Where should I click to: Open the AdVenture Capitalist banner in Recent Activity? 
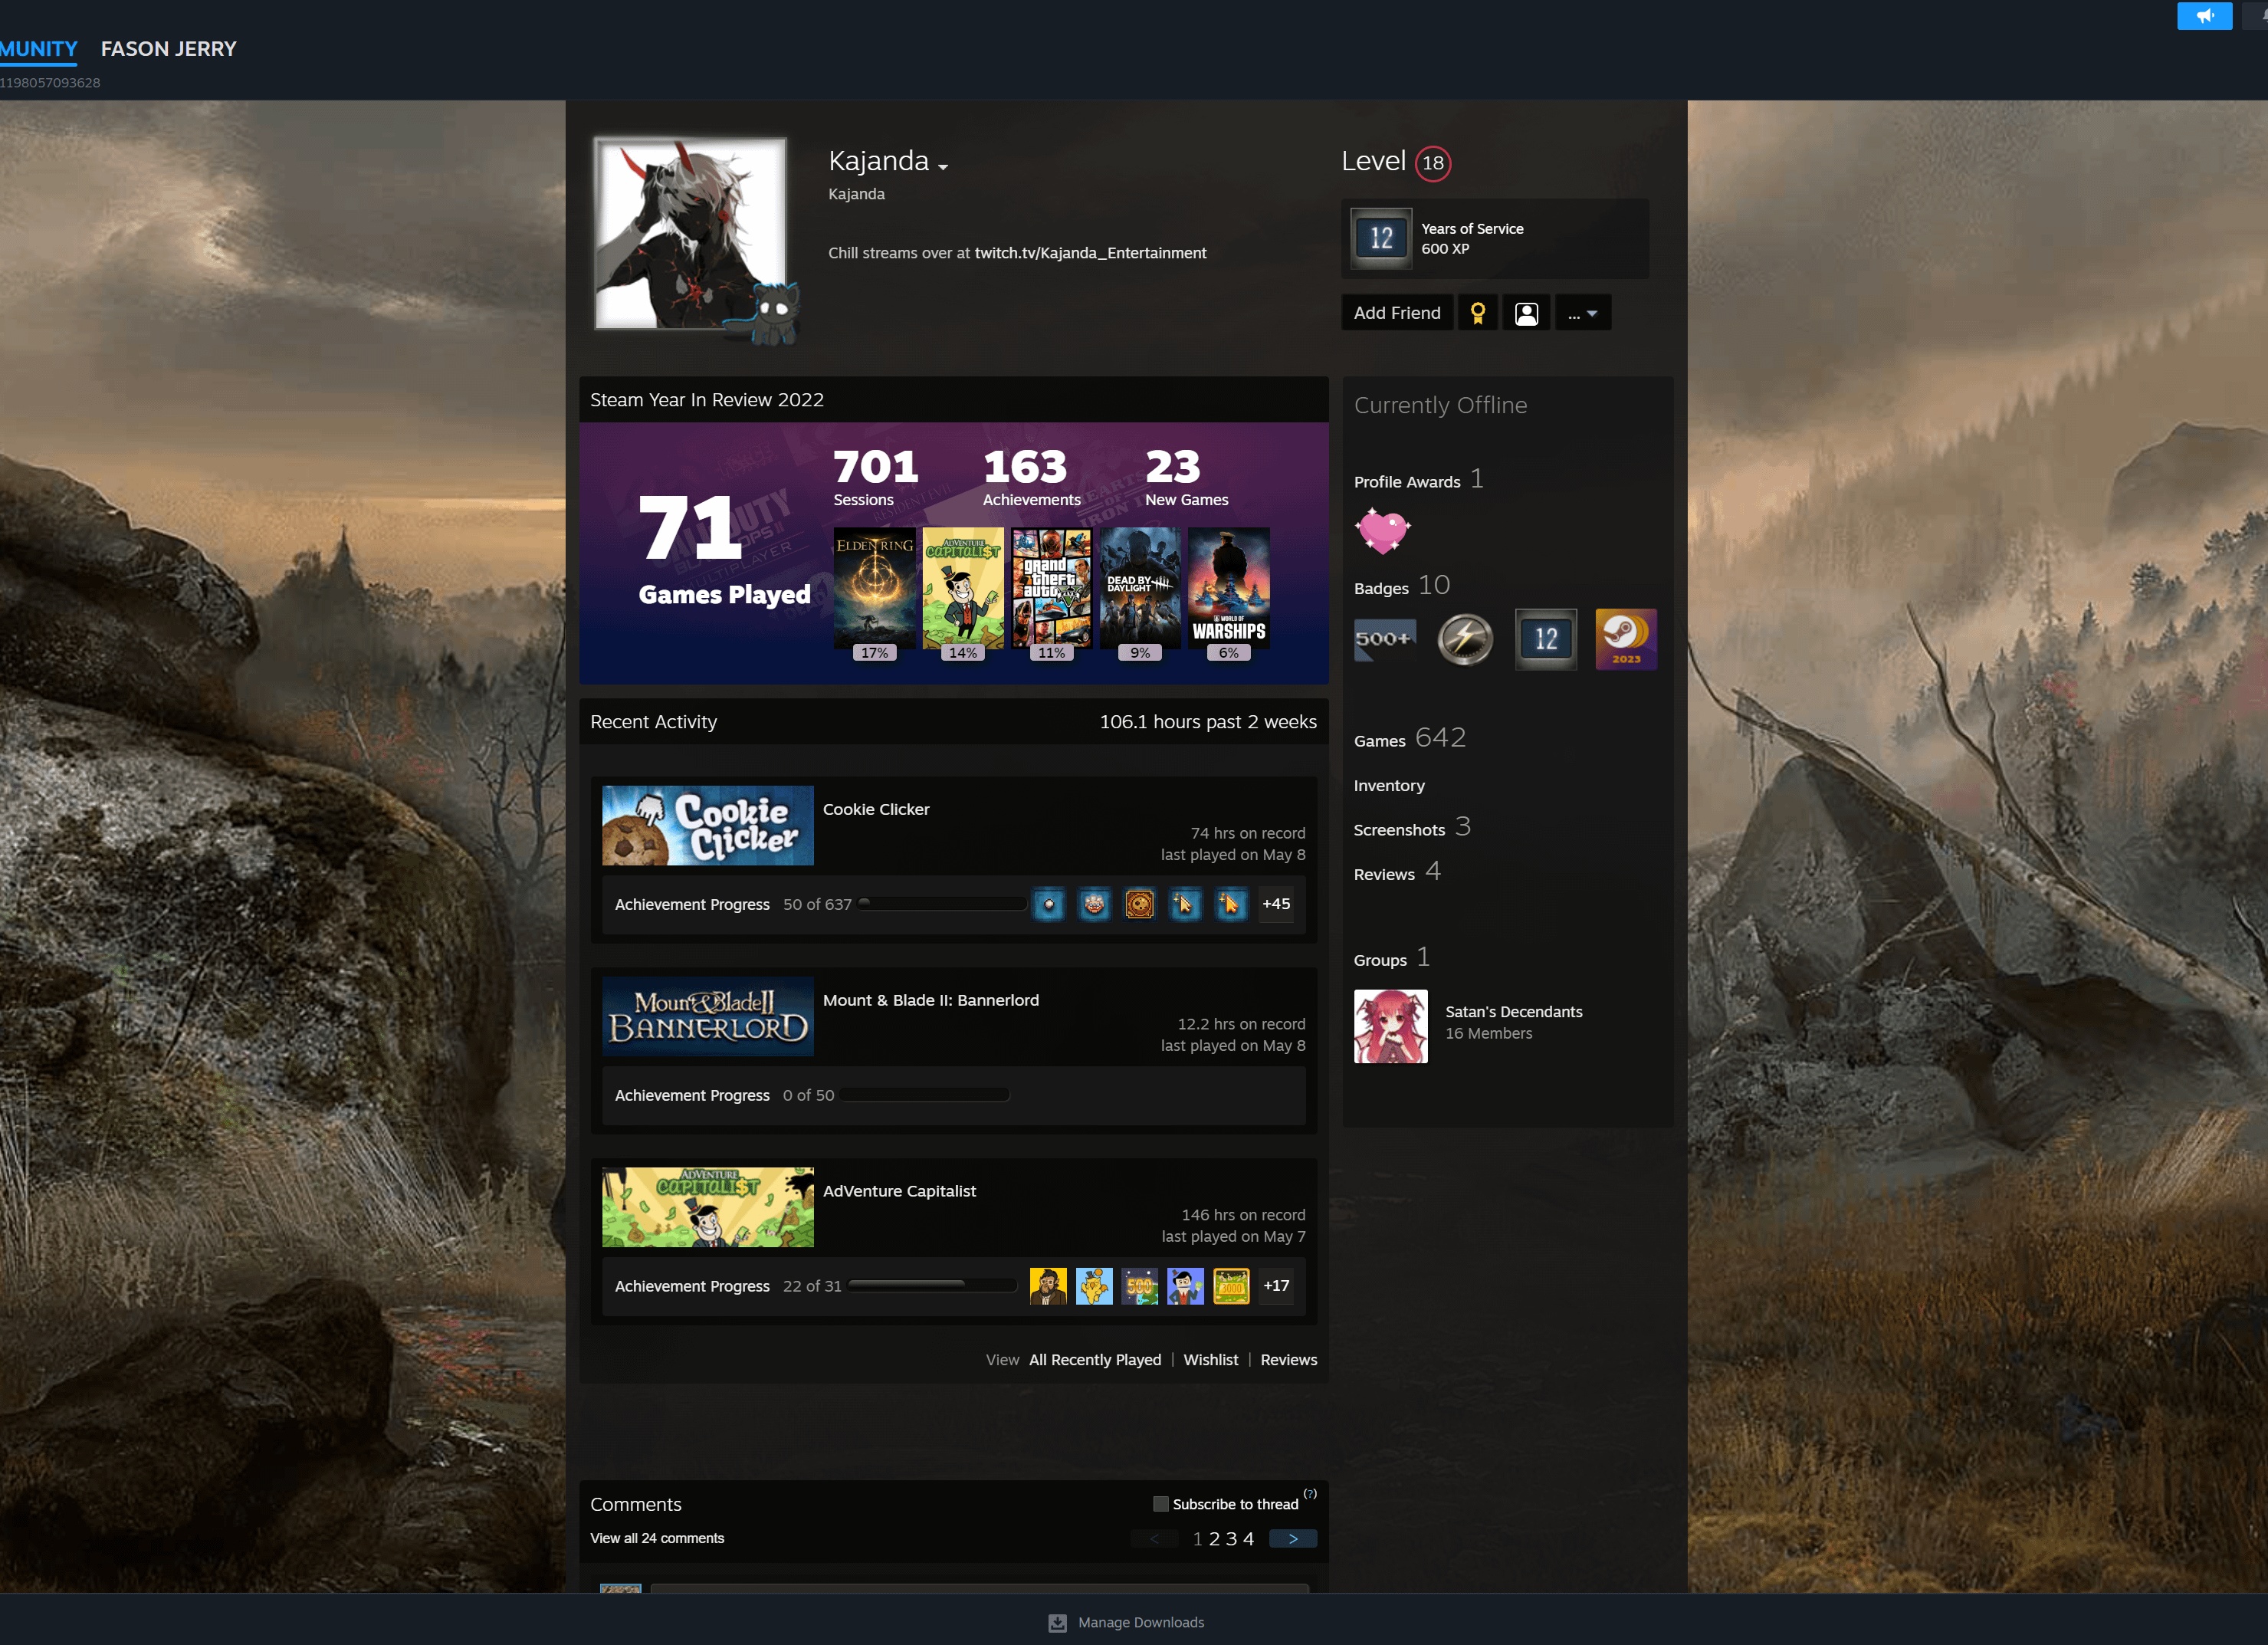click(708, 1207)
